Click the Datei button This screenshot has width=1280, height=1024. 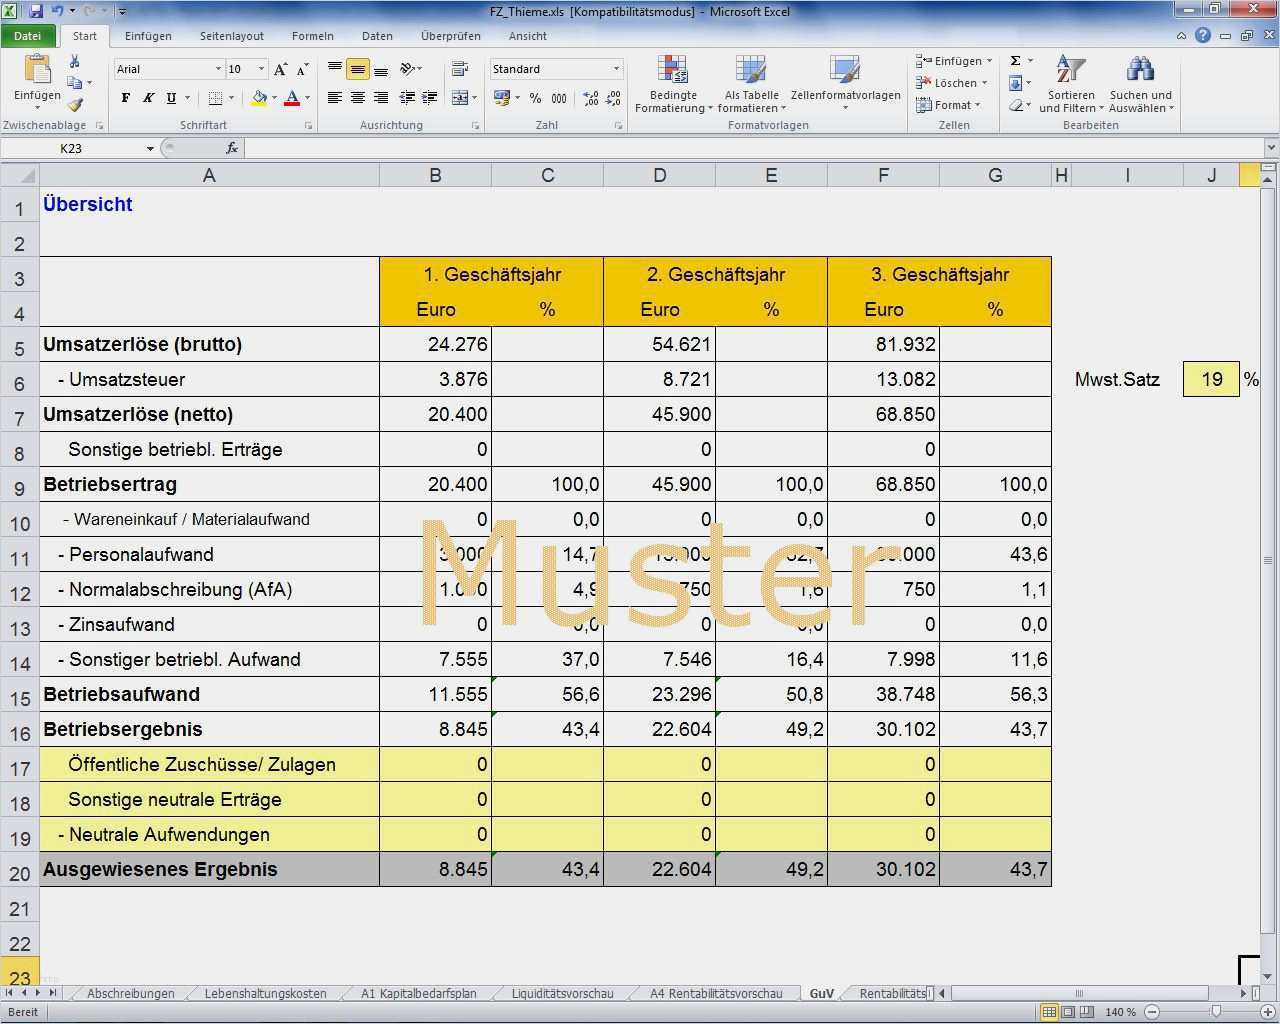tap(28, 36)
